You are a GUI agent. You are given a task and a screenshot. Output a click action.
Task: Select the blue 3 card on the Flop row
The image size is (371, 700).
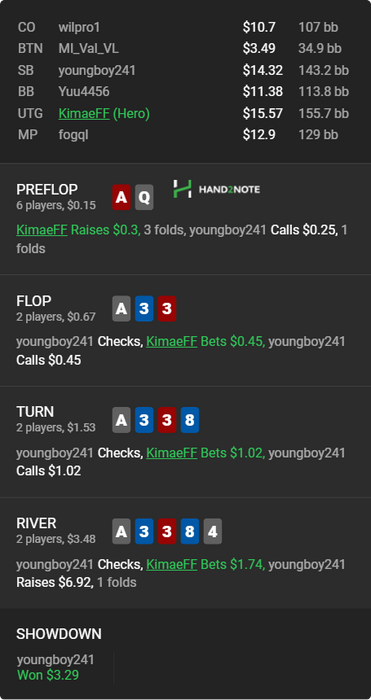(144, 308)
